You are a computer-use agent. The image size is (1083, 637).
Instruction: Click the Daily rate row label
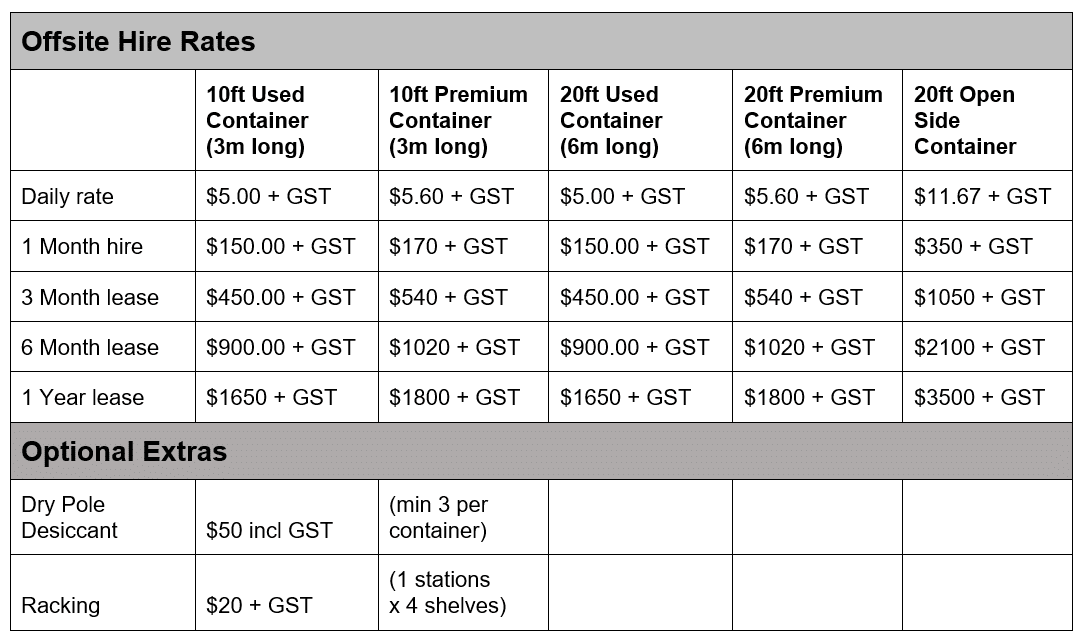coord(67,196)
